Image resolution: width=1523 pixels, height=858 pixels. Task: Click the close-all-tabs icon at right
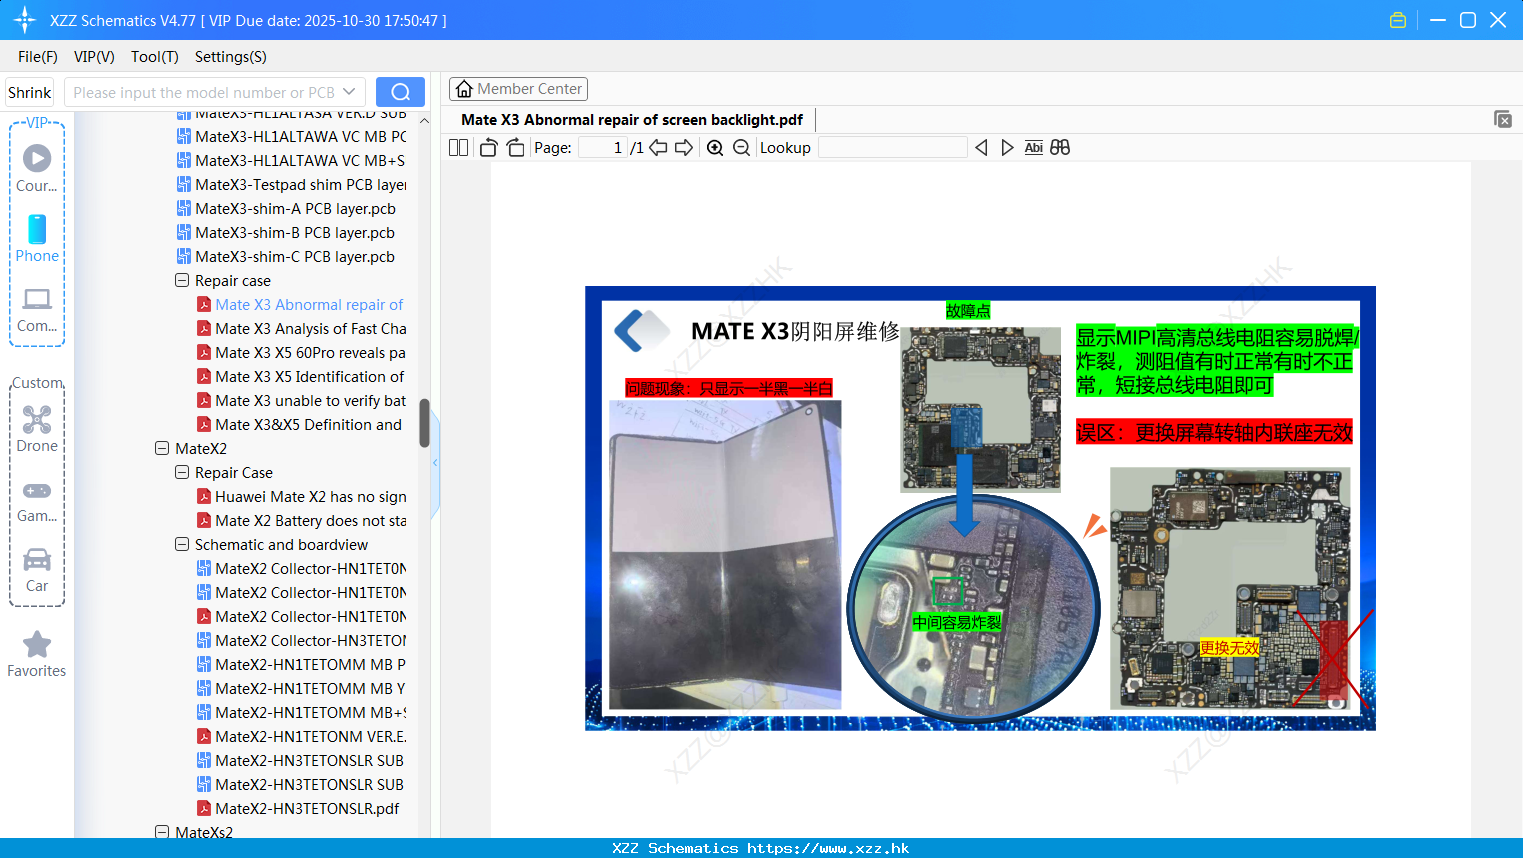(x=1503, y=119)
